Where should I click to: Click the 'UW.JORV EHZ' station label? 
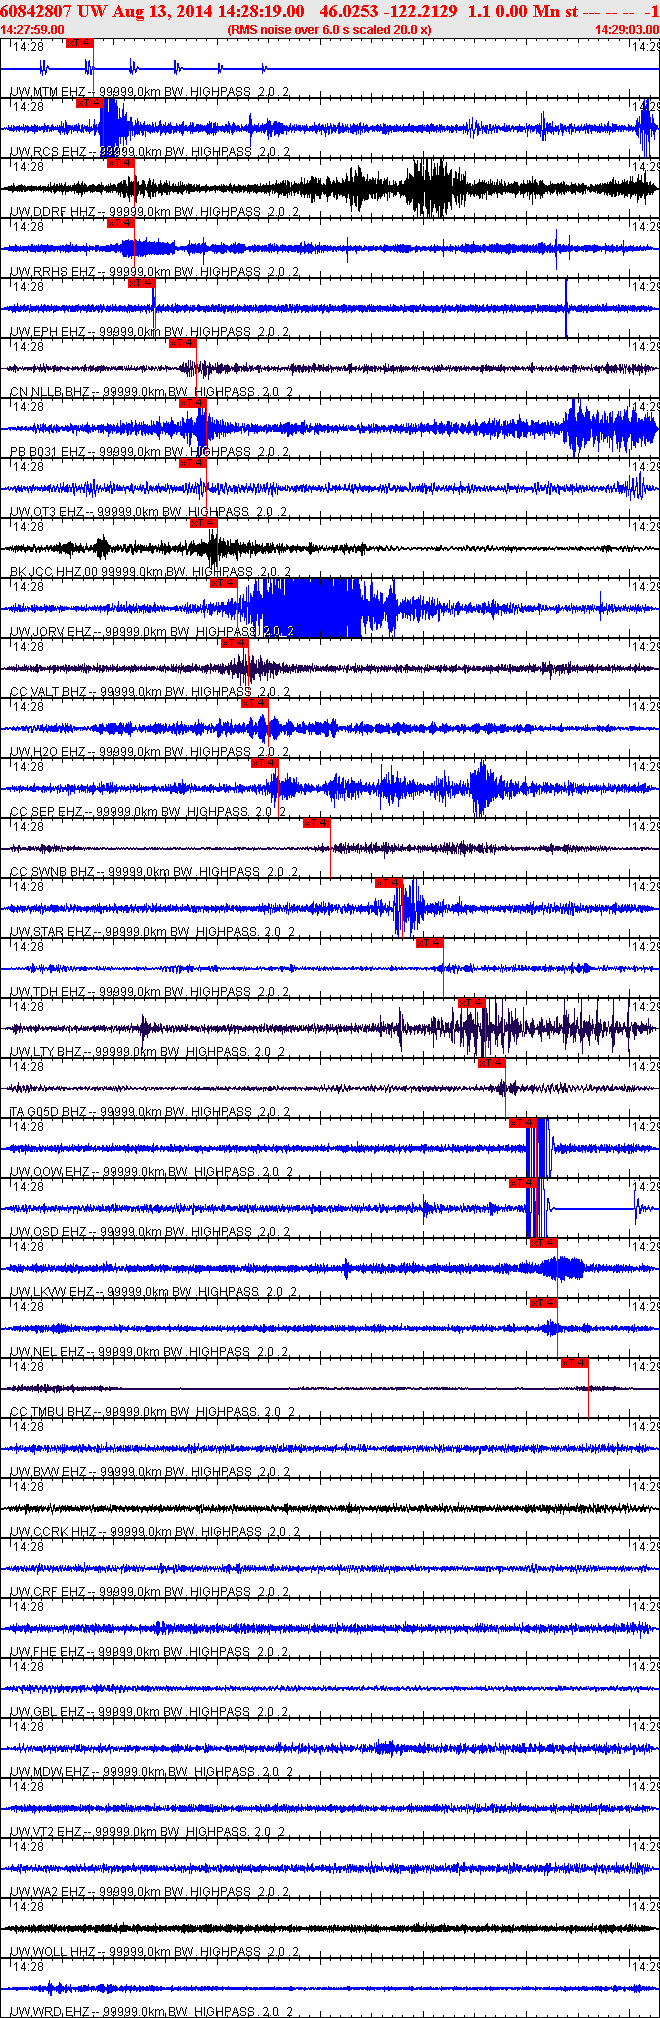50,631
